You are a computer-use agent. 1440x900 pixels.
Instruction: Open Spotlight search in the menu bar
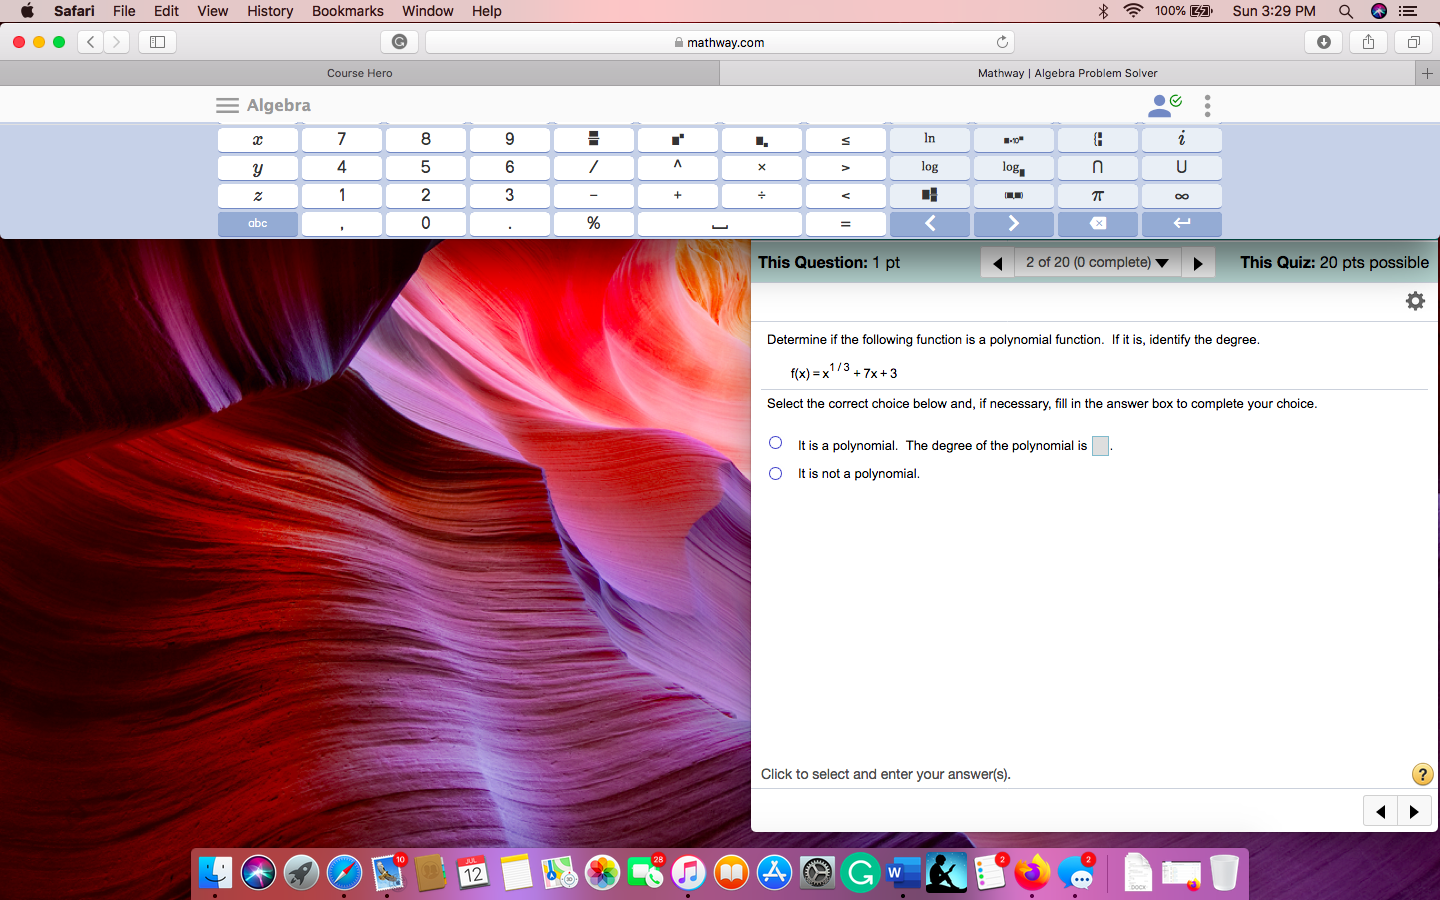[1346, 11]
